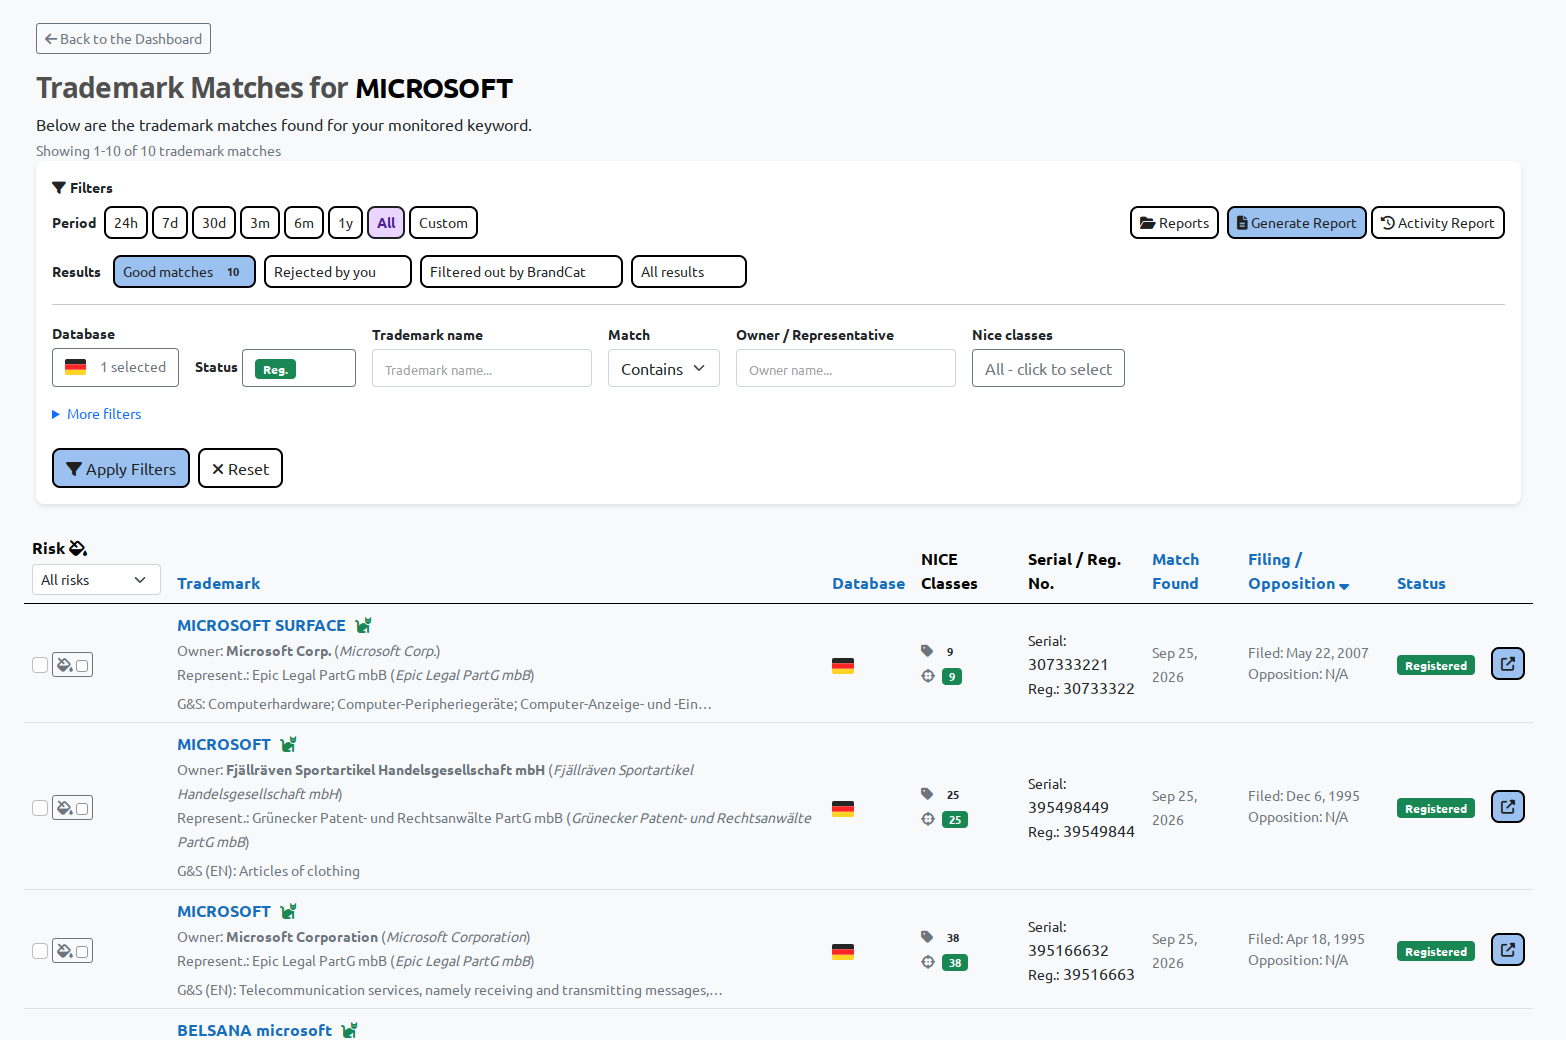Toggle risk color box for MICROSOFT SURFACE
This screenshot has width=1566, height=1040.
[72, 665]
